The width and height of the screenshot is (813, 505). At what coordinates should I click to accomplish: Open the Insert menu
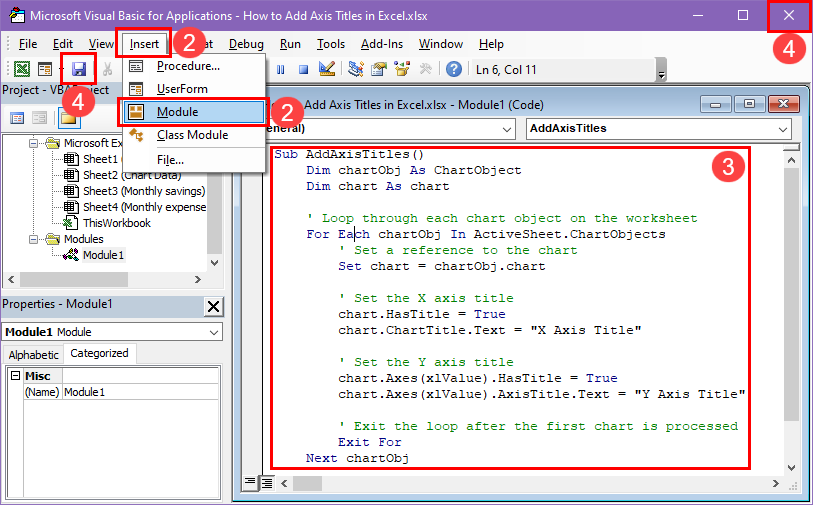tap(144, 44)
